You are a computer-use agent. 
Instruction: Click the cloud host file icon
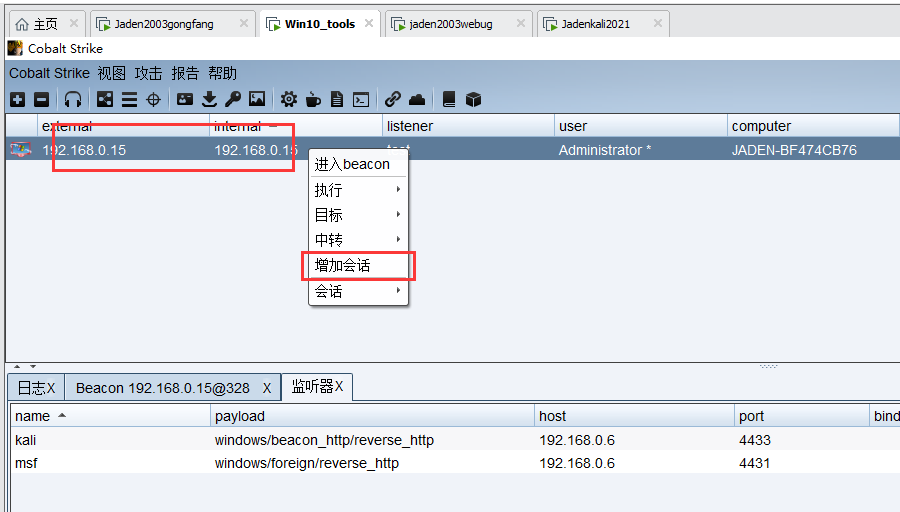417,99
